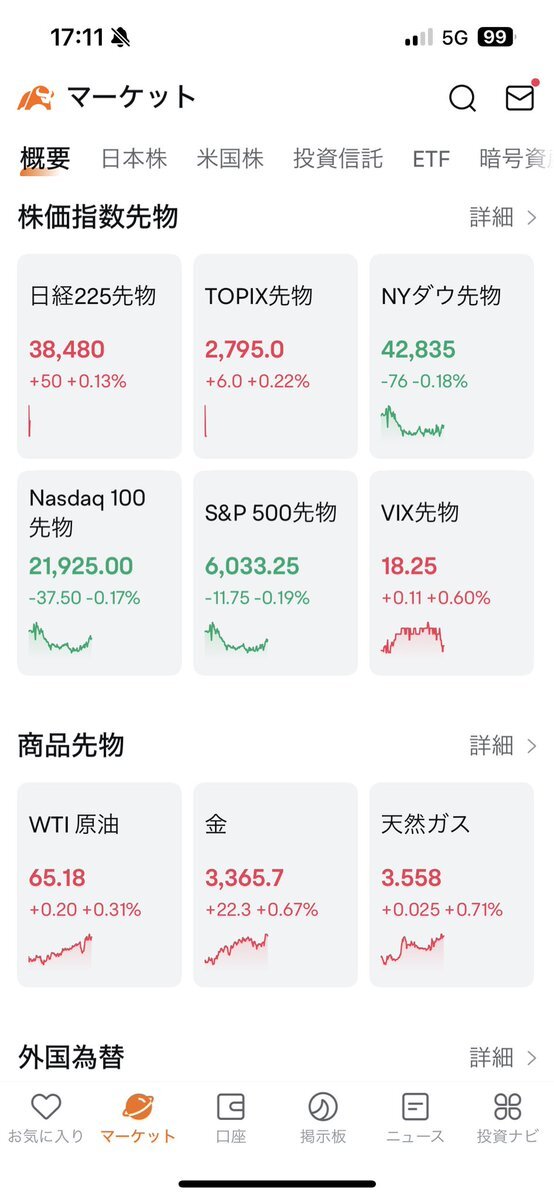
Task: Open the ニュース news icon
Action: click(415, 1106)
